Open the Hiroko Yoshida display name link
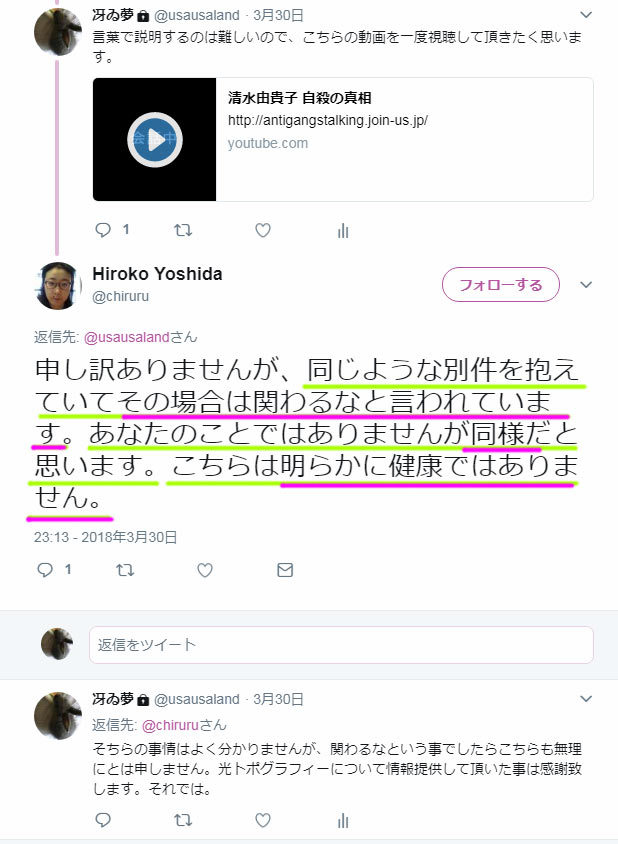The width and height of the screenshot is (618, 844). coord(157,273)
